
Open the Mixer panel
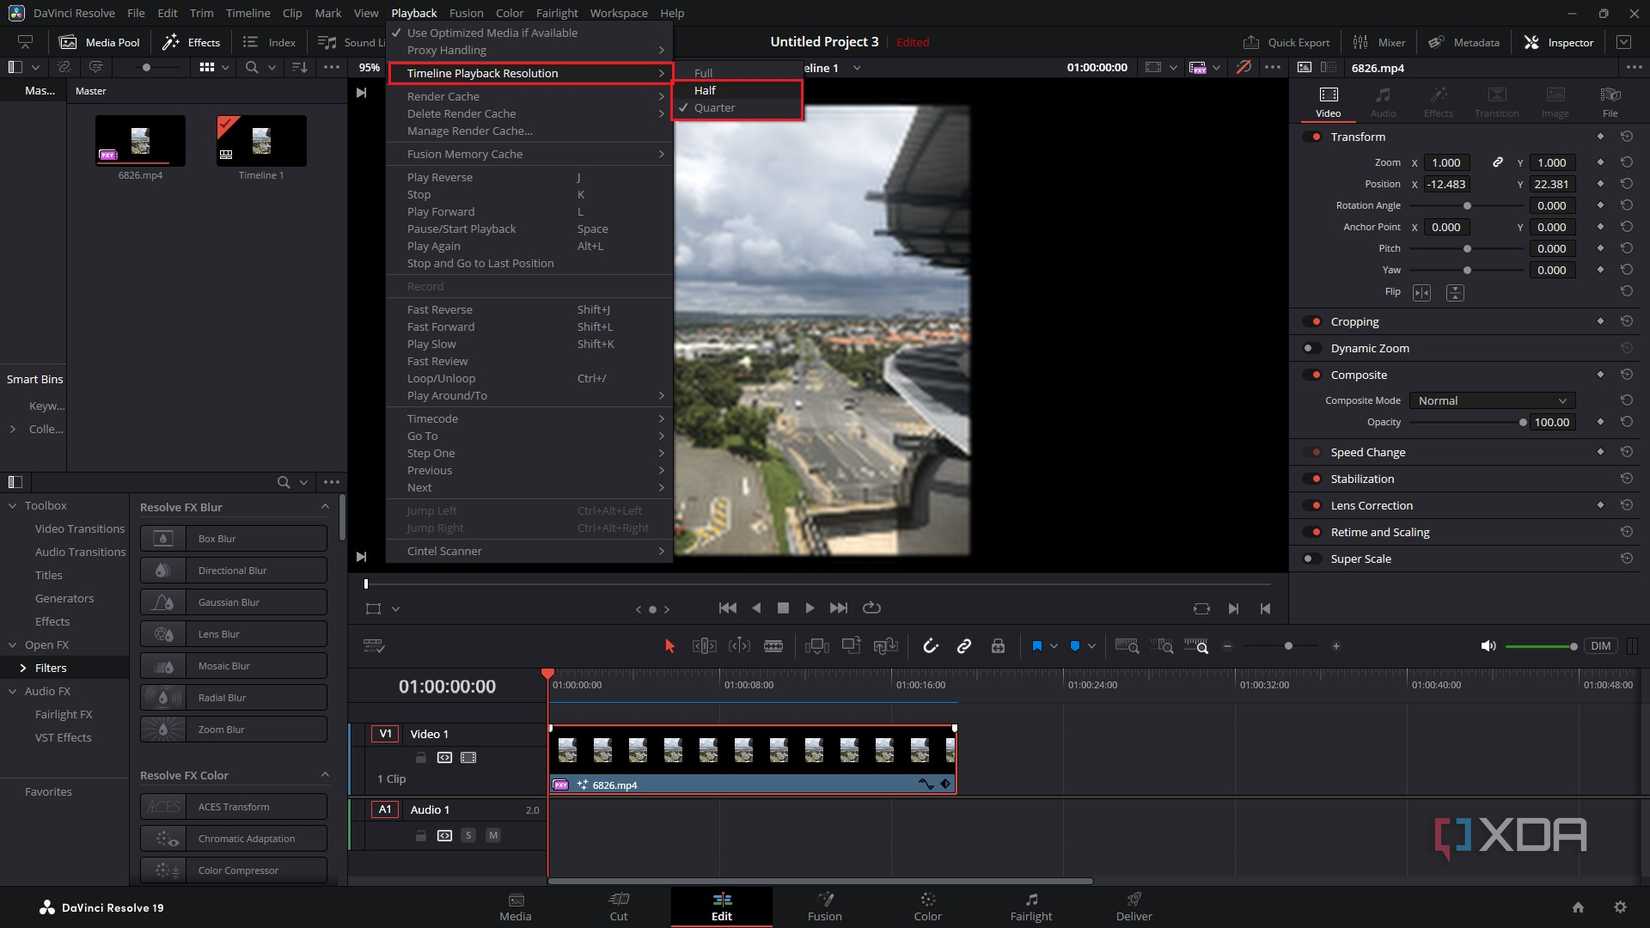click(x=1379, y=42)
